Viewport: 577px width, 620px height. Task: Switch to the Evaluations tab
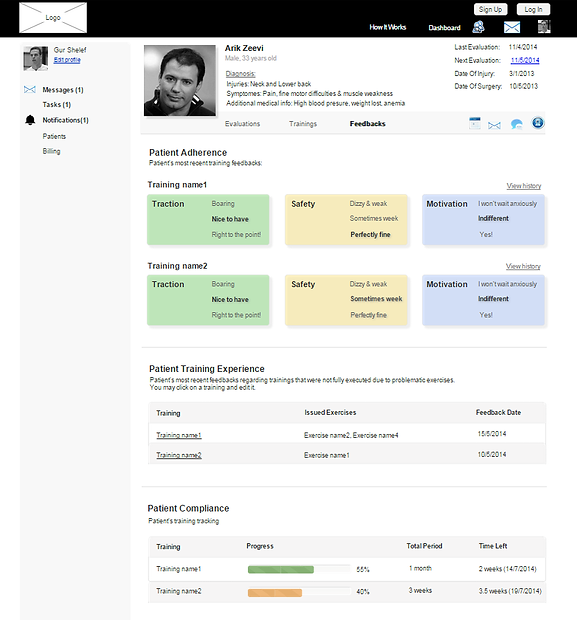point(242,124)
